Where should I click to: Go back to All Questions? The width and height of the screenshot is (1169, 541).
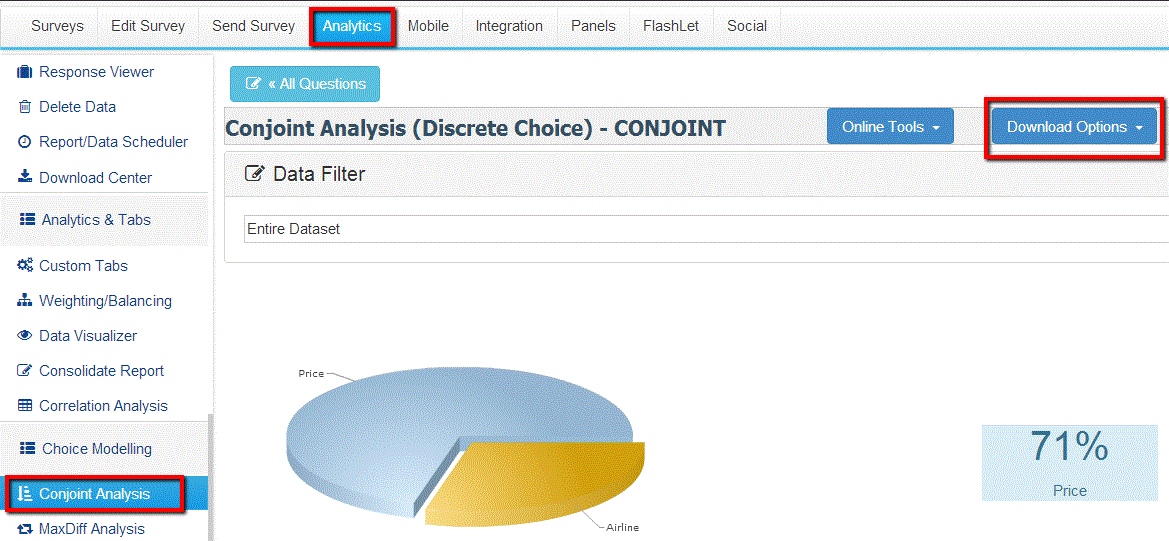tap(305, 84)
